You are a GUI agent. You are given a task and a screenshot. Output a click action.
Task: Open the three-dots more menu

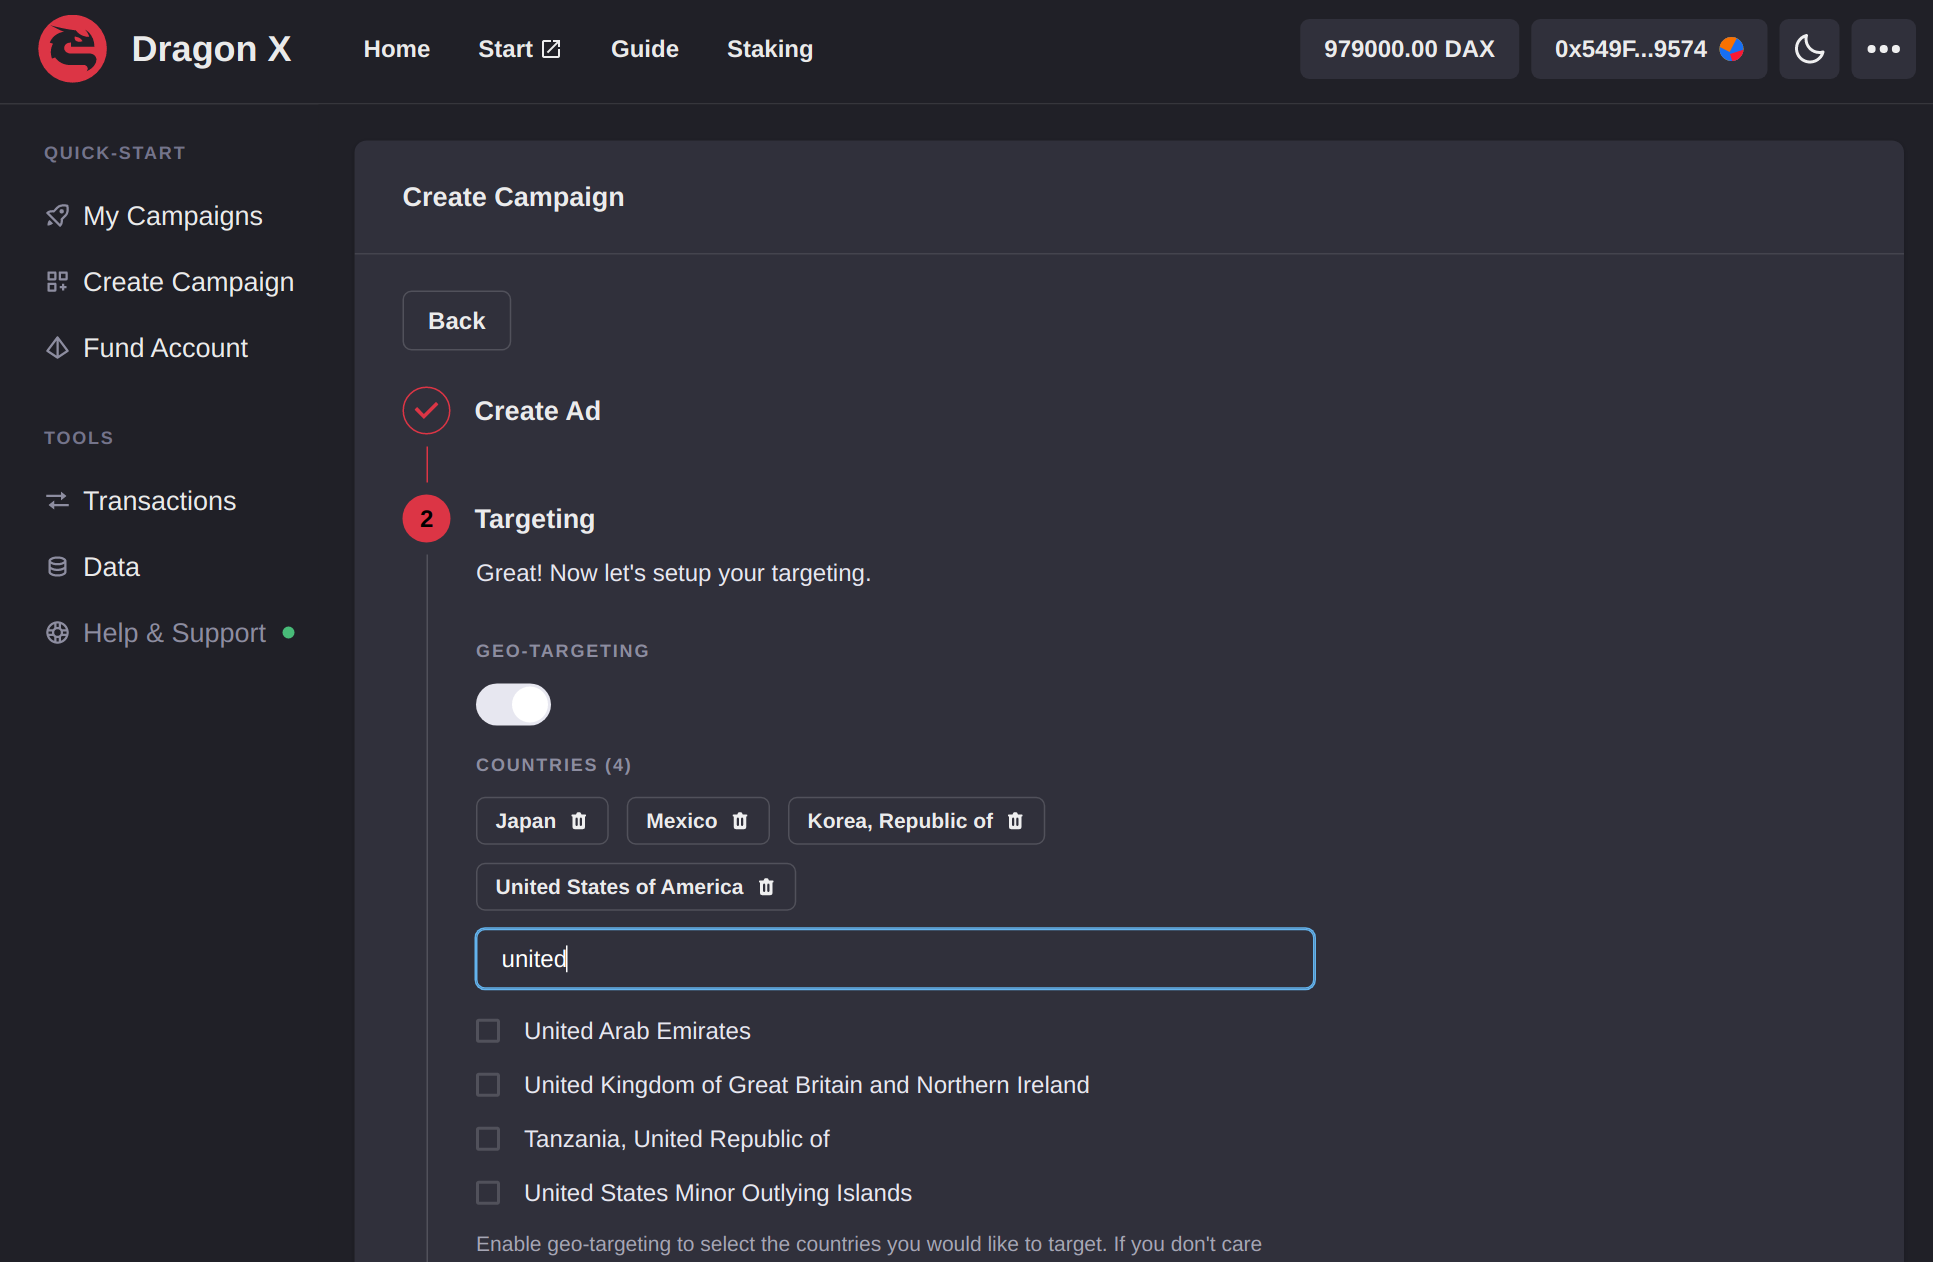click(1882, 49)
